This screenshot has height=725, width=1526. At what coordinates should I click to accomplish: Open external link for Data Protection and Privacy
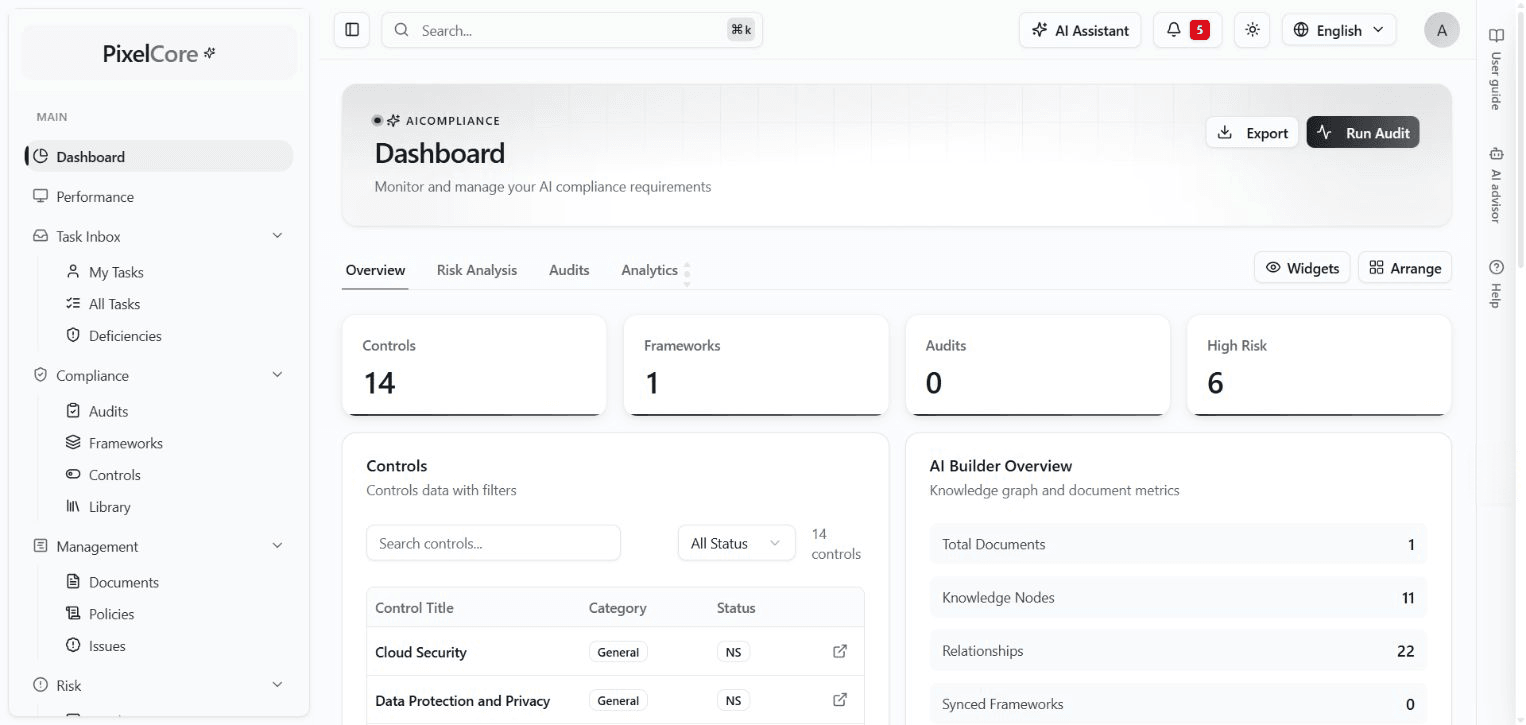[x=840, y=700]
